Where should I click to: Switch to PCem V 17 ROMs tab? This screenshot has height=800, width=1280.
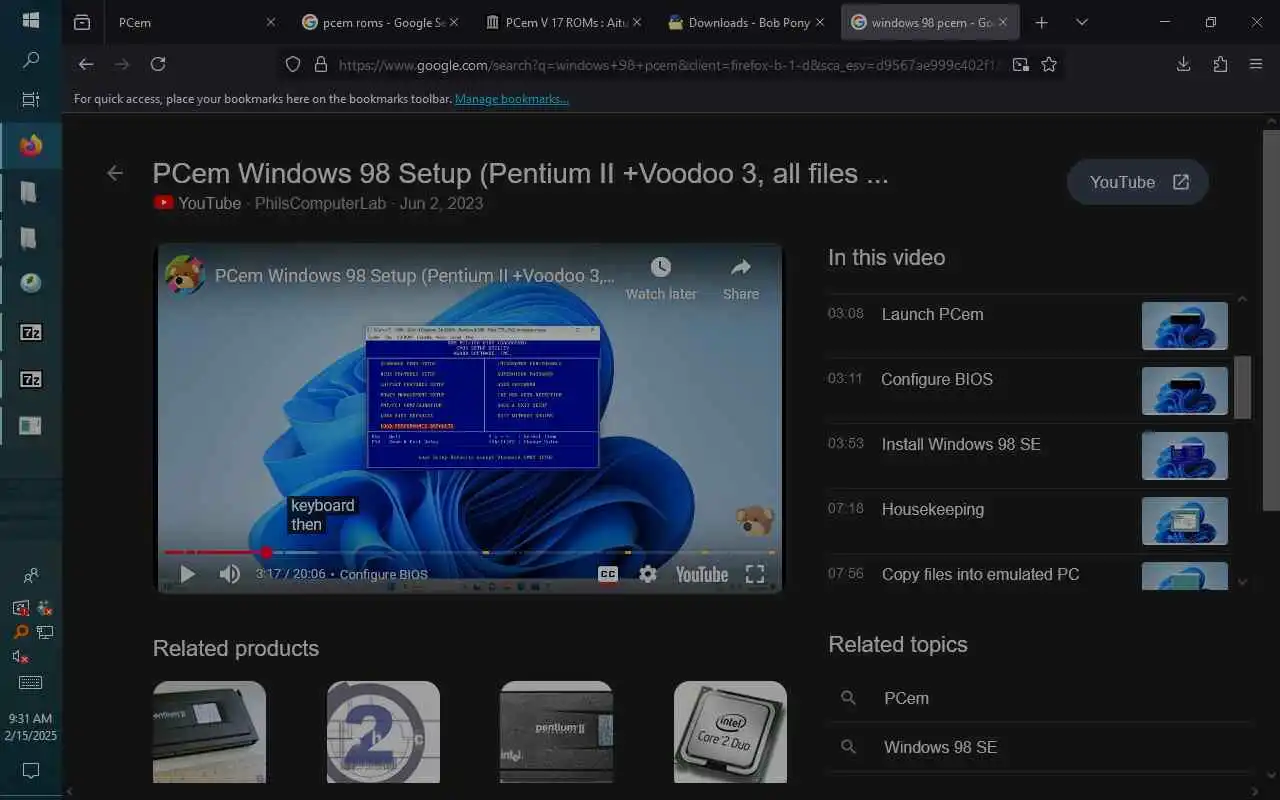pyautogui.click(x=563, y=22)
